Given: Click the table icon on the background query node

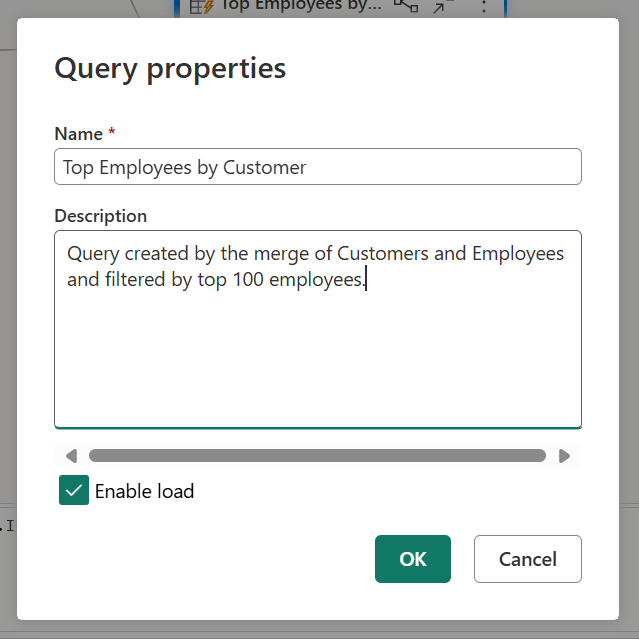Looking at the screenshot, I should coord(201,7).
